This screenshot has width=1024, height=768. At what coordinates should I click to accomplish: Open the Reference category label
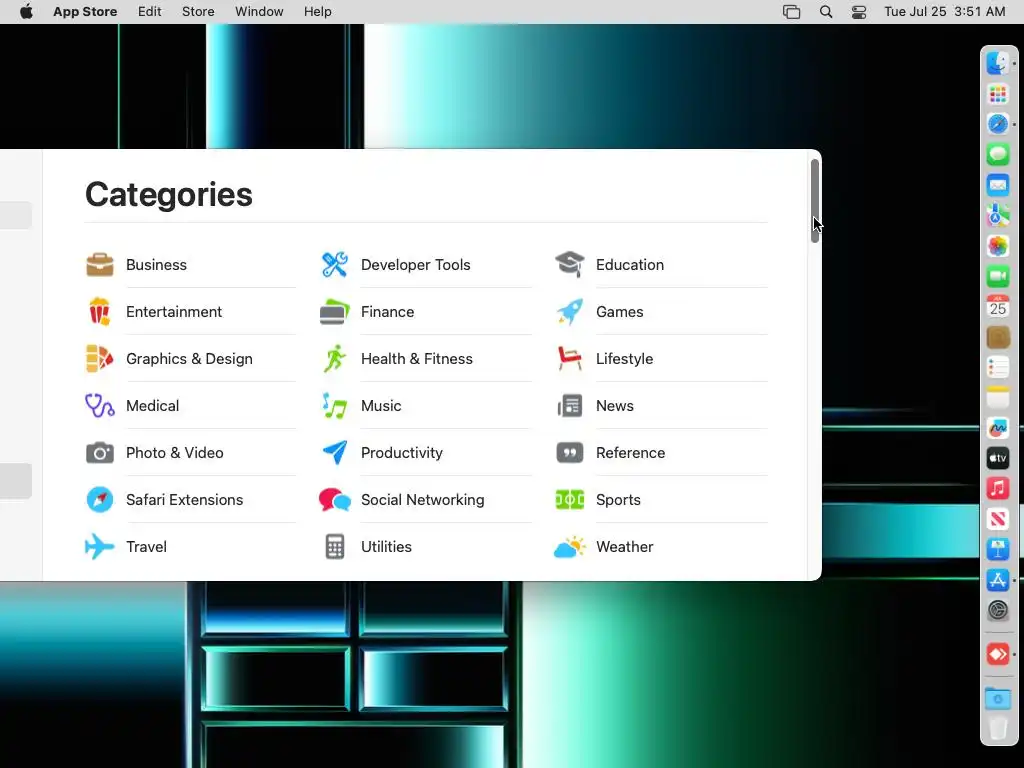click(630, 453)
